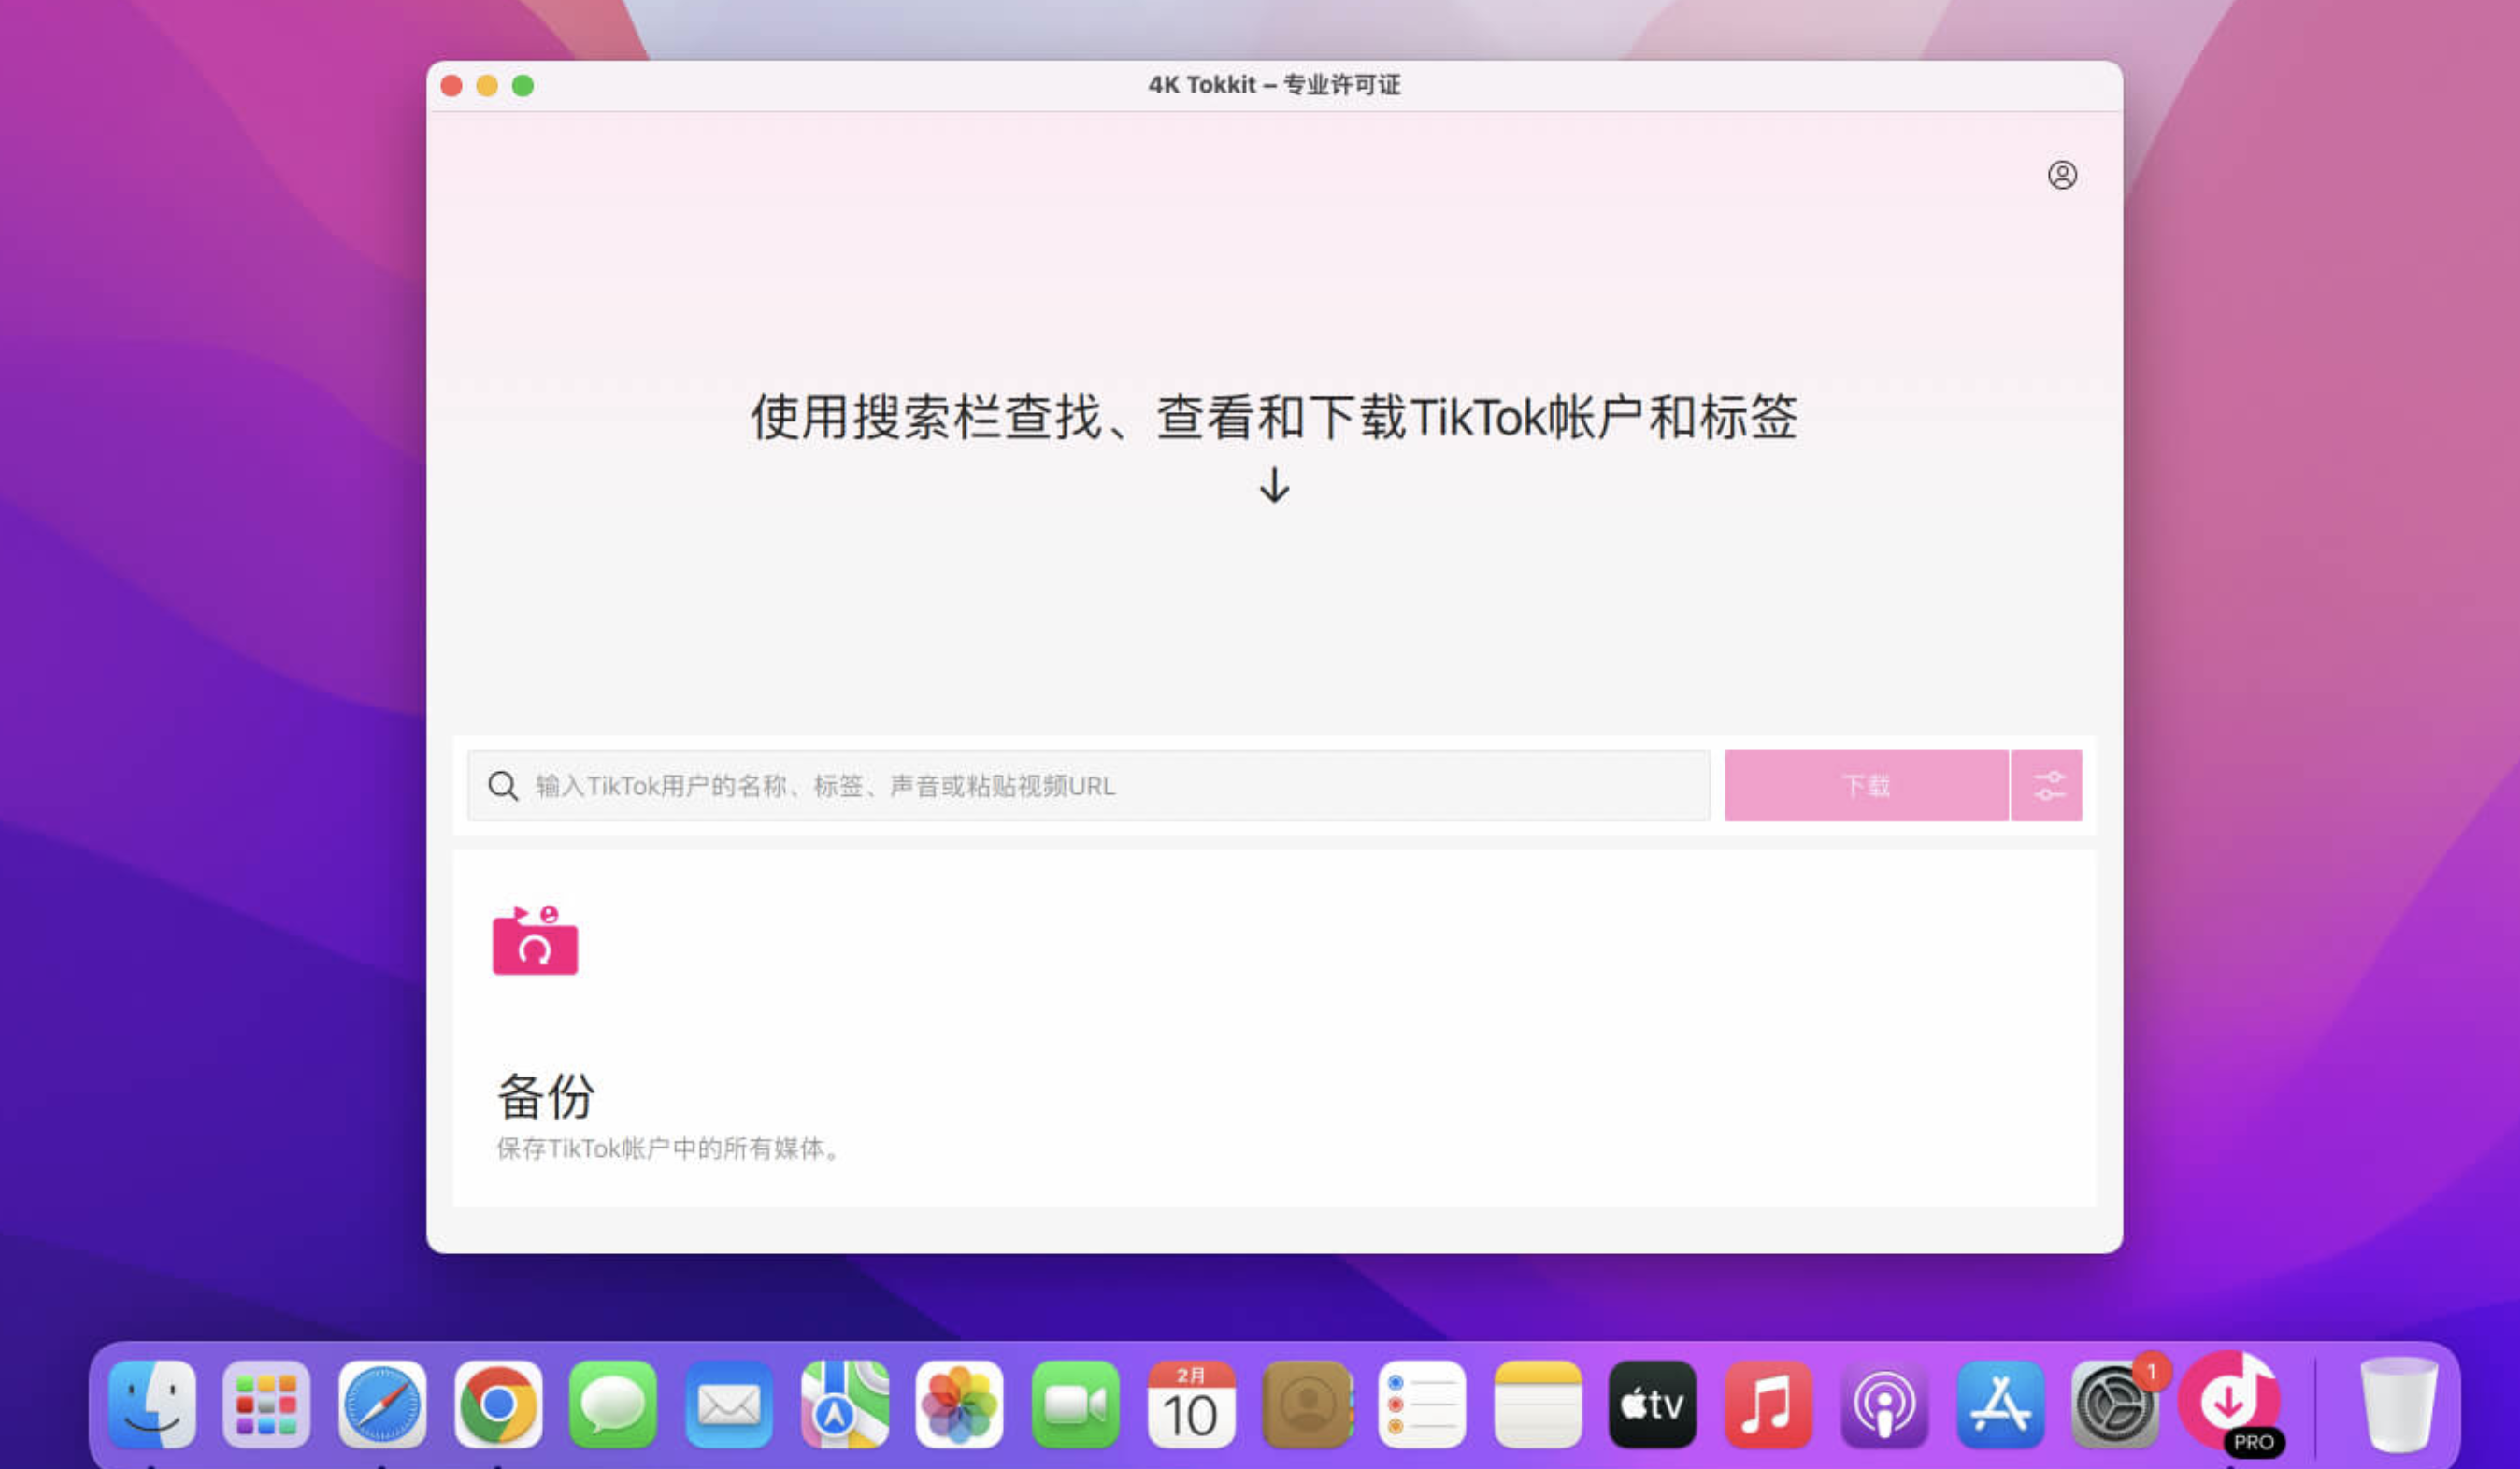Open Launchpad from the Dock

pyautogui.click(x=266, y=1405)
